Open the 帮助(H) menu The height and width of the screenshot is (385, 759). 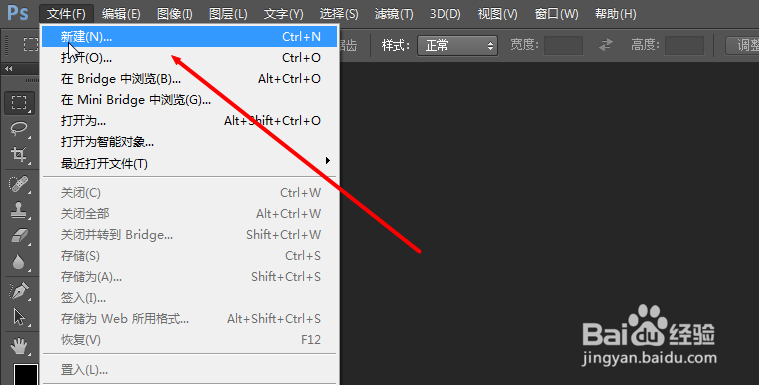(615, 14)
